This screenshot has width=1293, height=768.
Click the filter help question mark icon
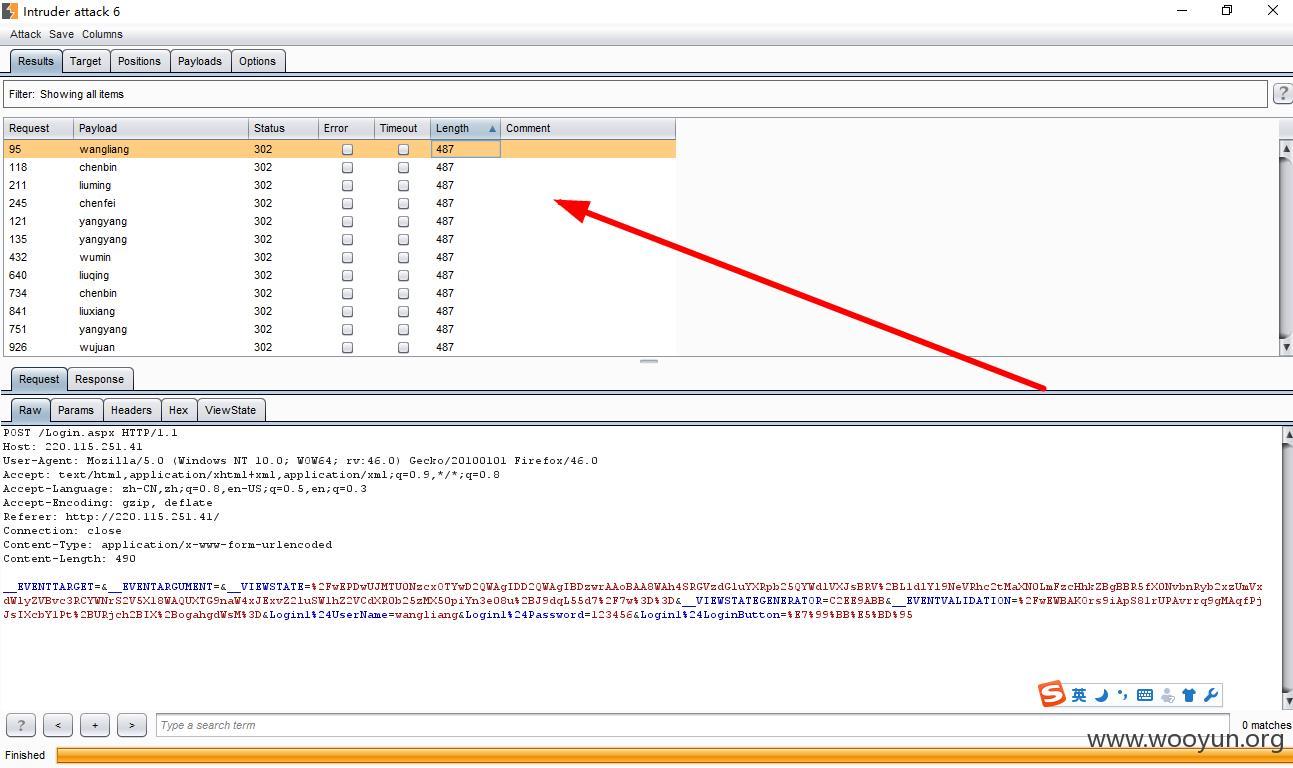click(1282, 94)
